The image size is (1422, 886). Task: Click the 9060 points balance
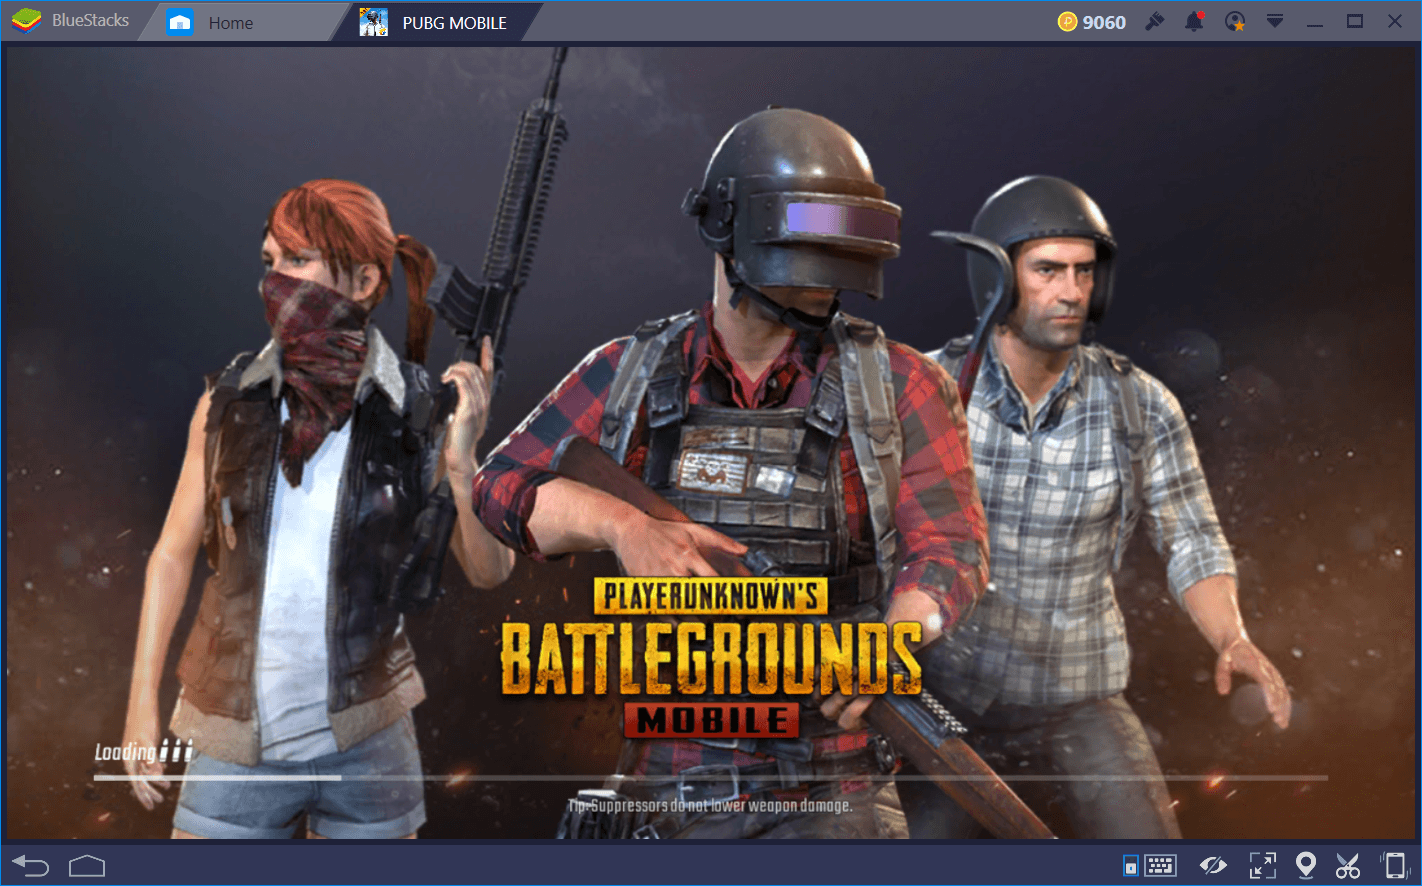pos(1104,22)
